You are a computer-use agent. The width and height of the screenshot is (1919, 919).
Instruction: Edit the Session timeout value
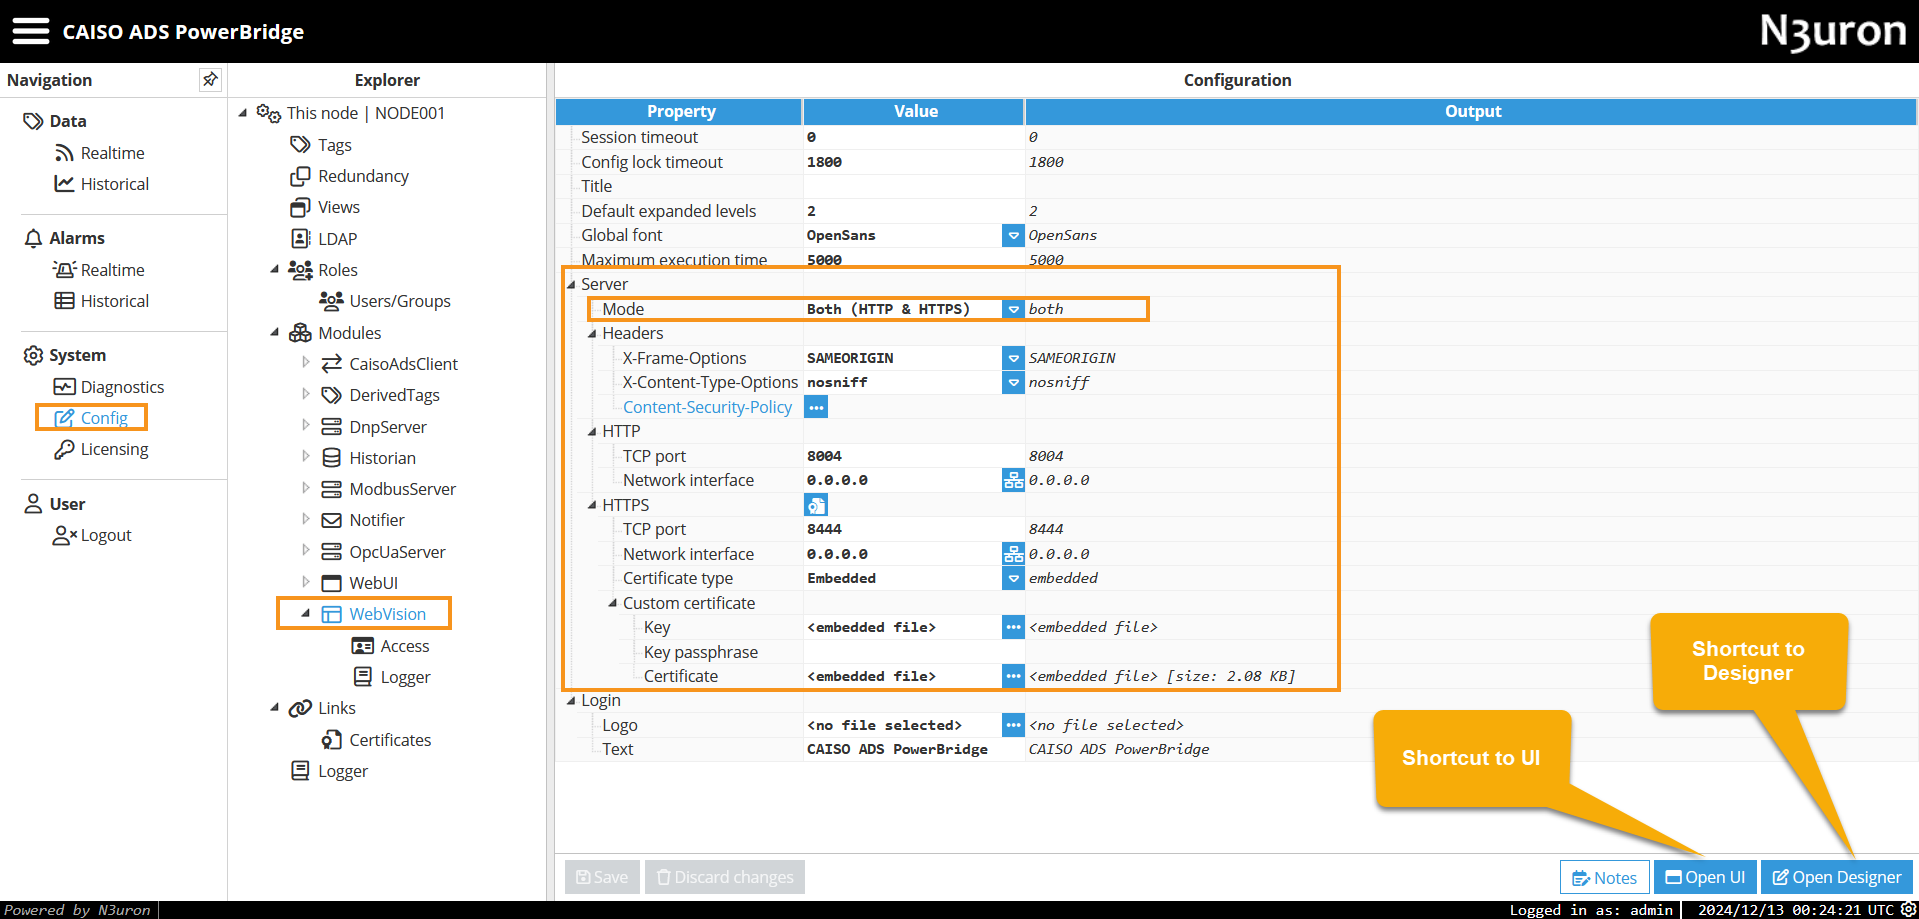(x=913, y=137)
